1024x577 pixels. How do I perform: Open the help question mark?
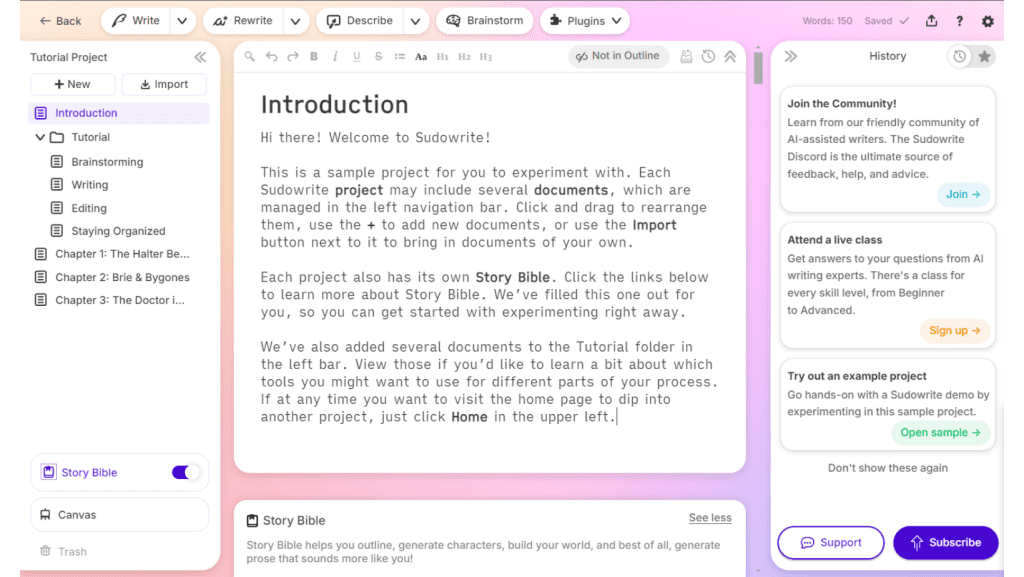point(959,21)
